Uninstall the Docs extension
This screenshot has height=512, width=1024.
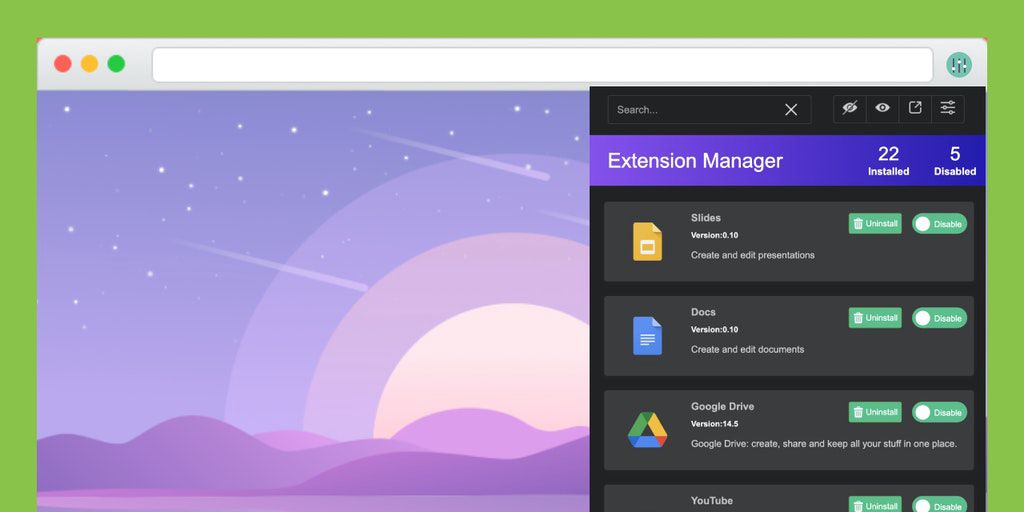click(x=875, y=317)
